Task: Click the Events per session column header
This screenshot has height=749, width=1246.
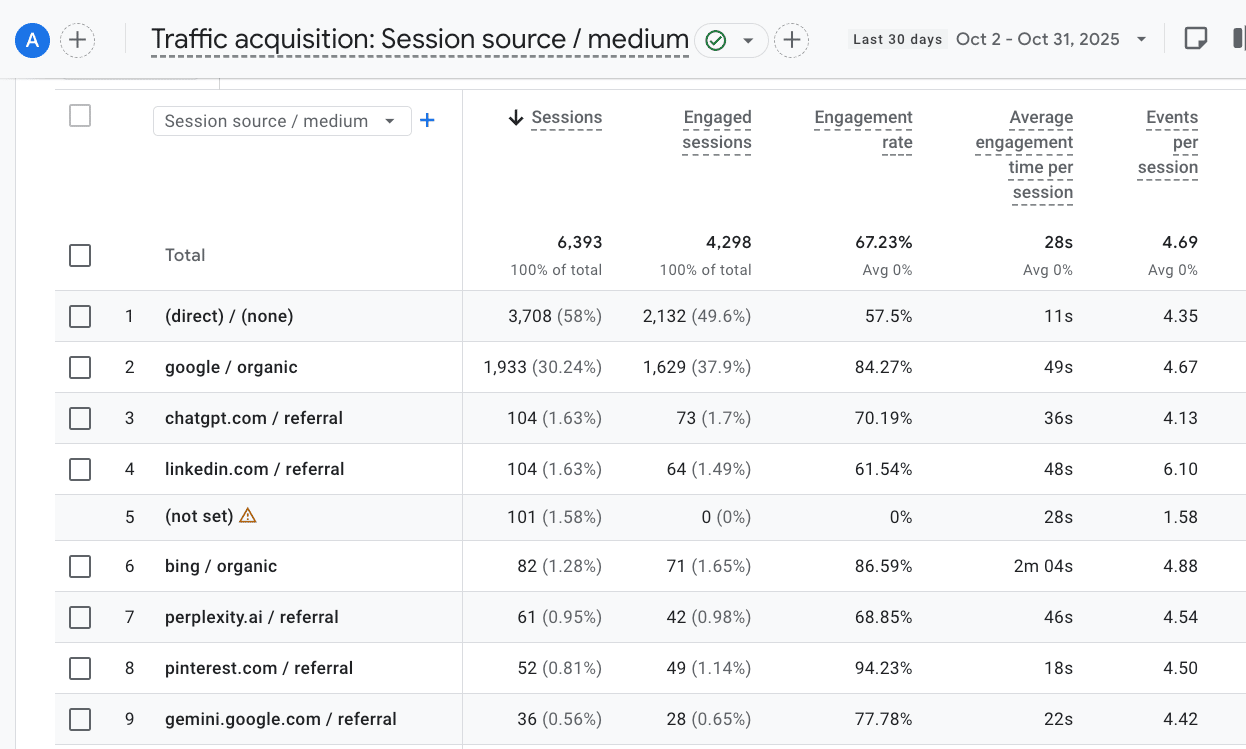Action: pyautogui.click(x=1168, y=142)
